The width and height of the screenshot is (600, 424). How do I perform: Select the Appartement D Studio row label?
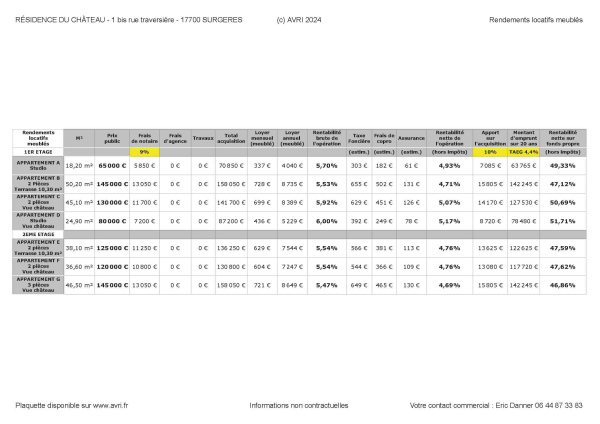pyautogui.click(x=38, y=218)
